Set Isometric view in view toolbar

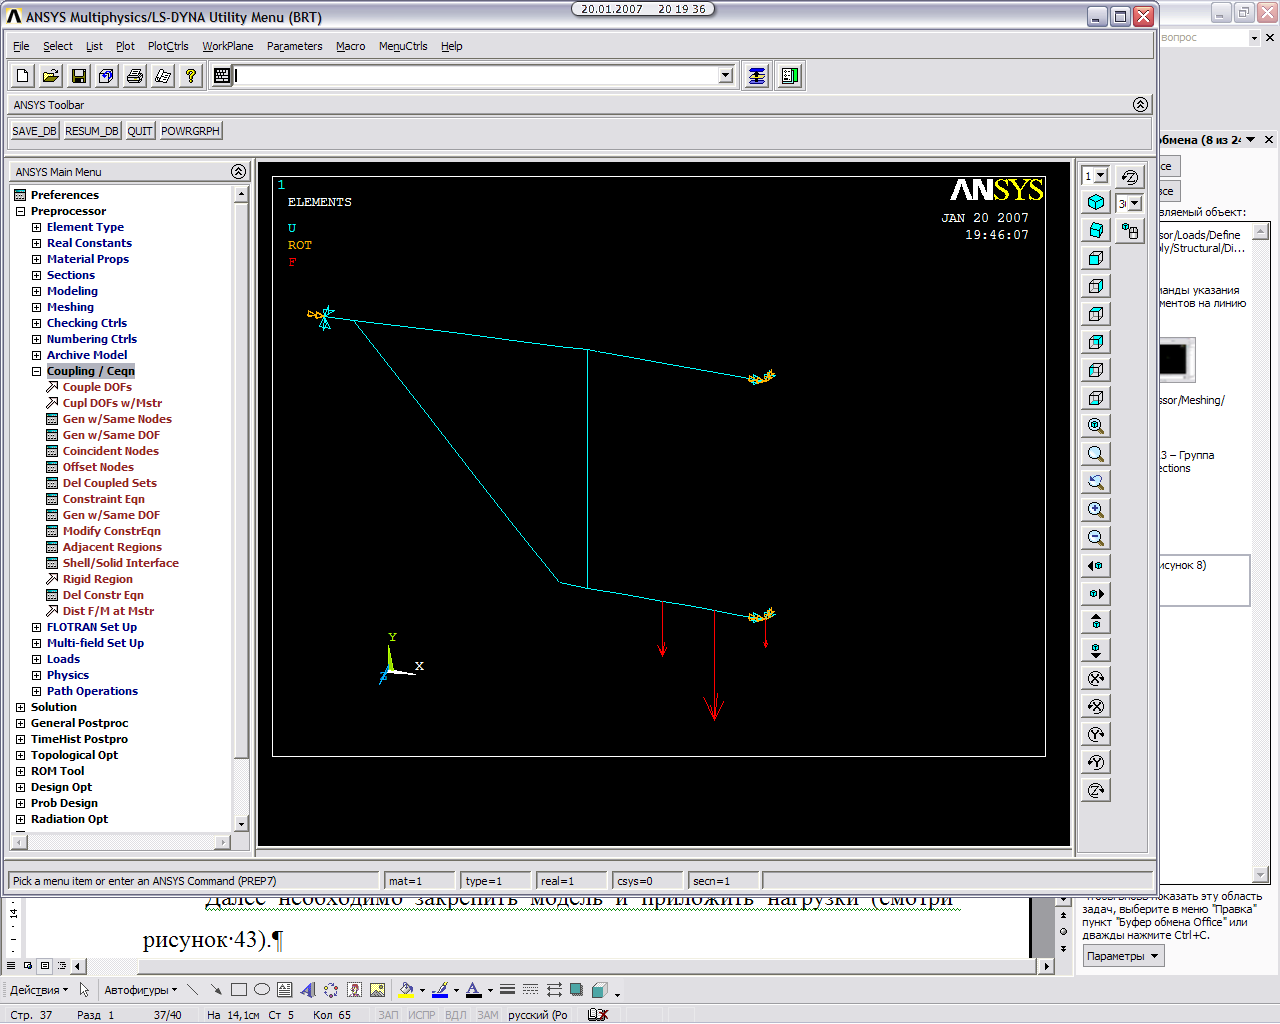(x=1096, y=202)
